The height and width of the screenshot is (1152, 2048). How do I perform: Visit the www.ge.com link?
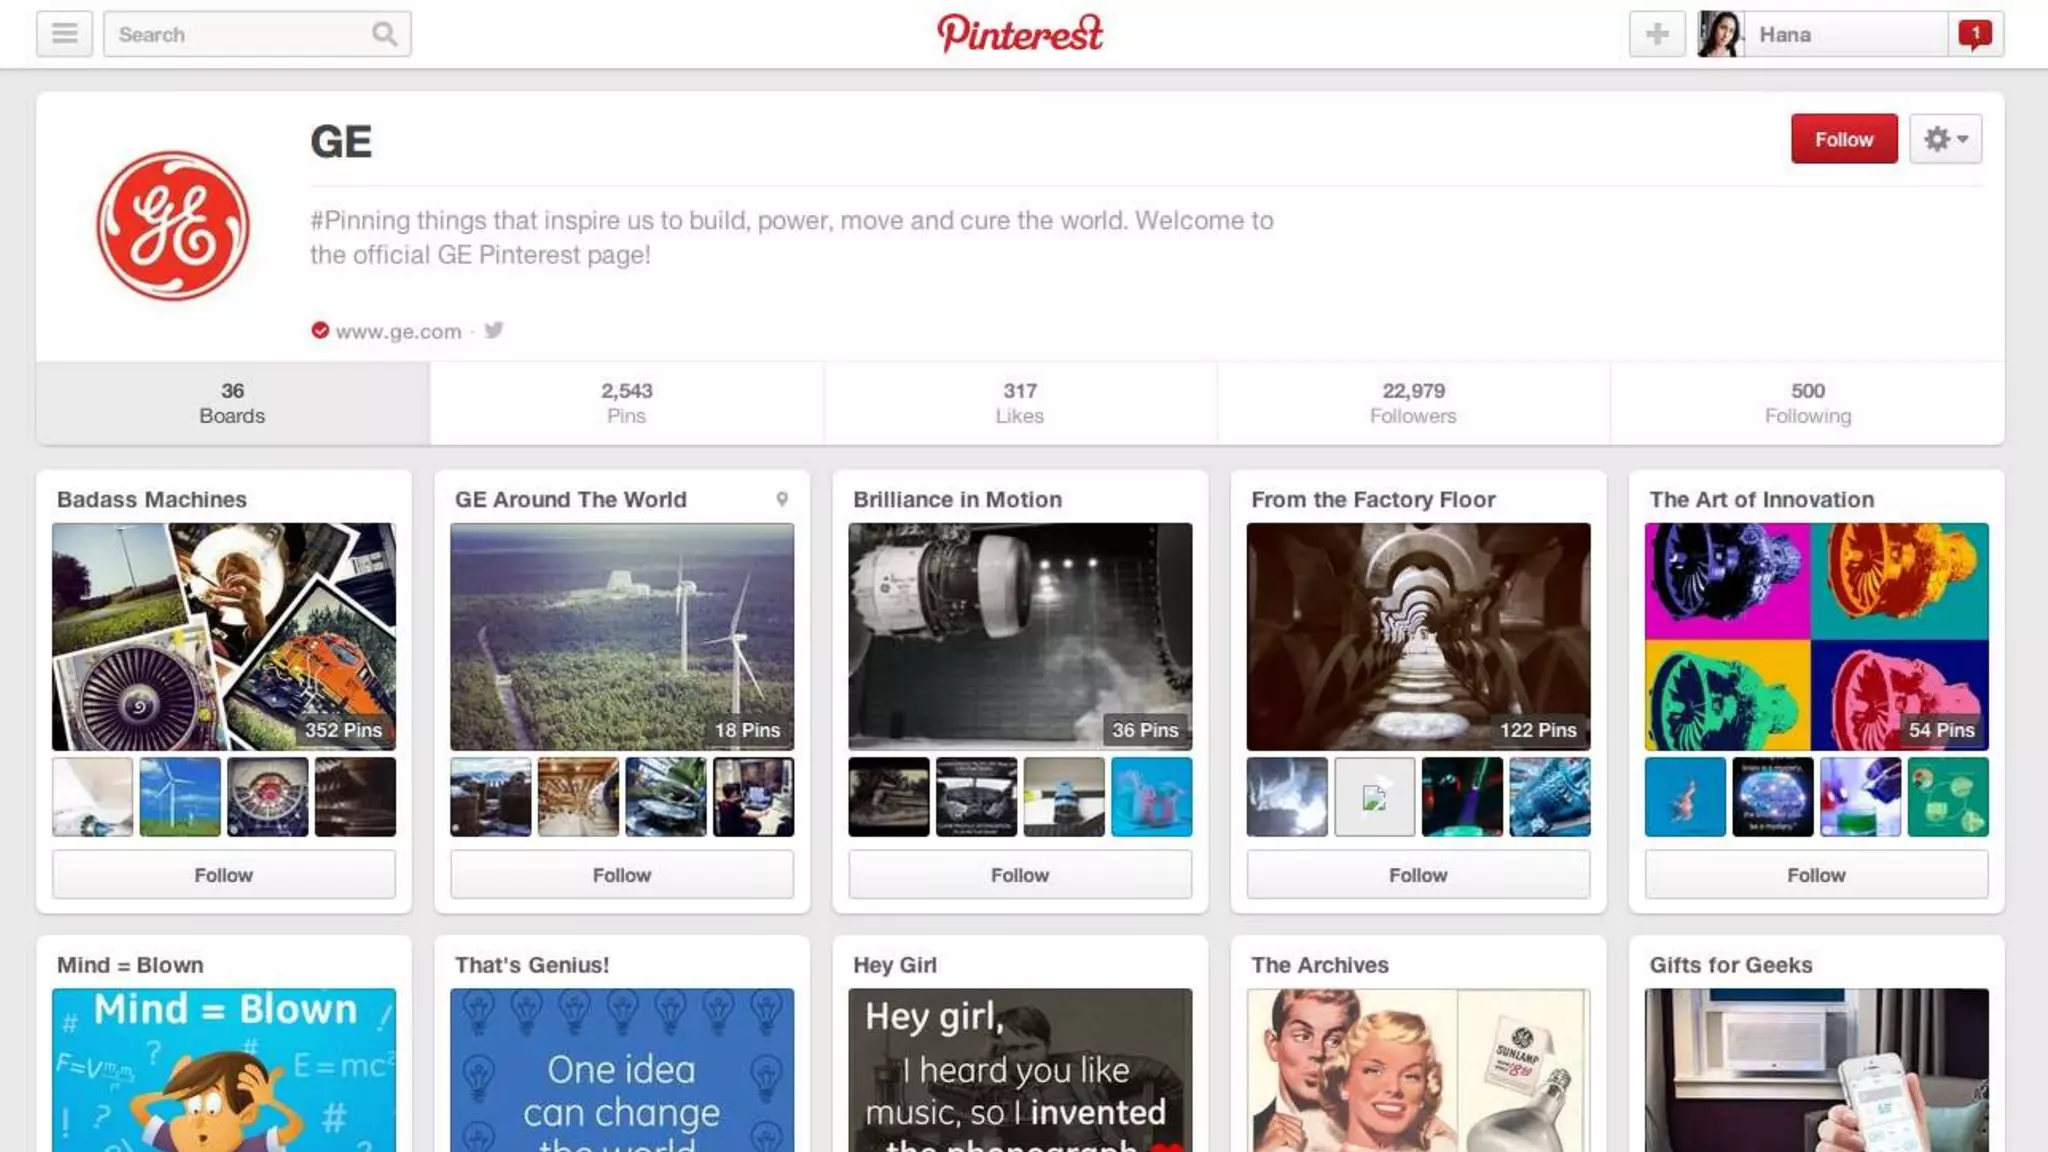[x=398, y=331]
